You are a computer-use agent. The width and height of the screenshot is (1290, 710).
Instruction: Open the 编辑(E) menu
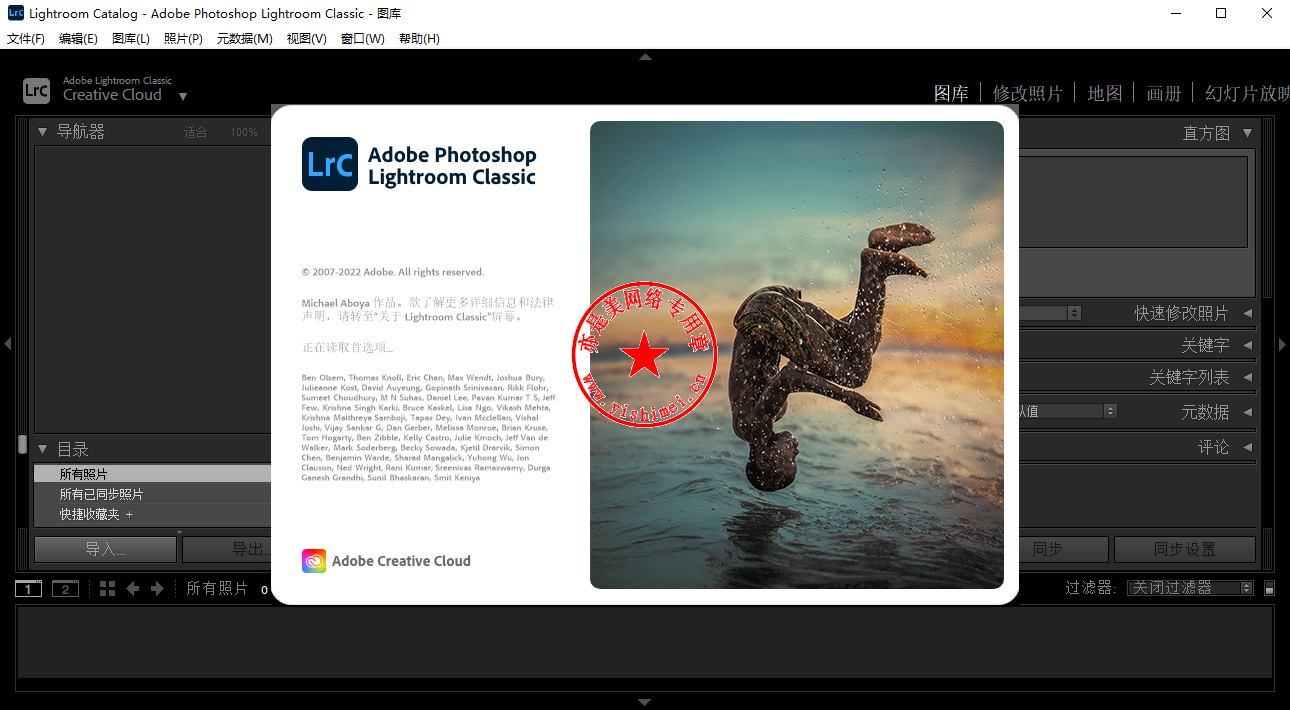click(78, 39)
